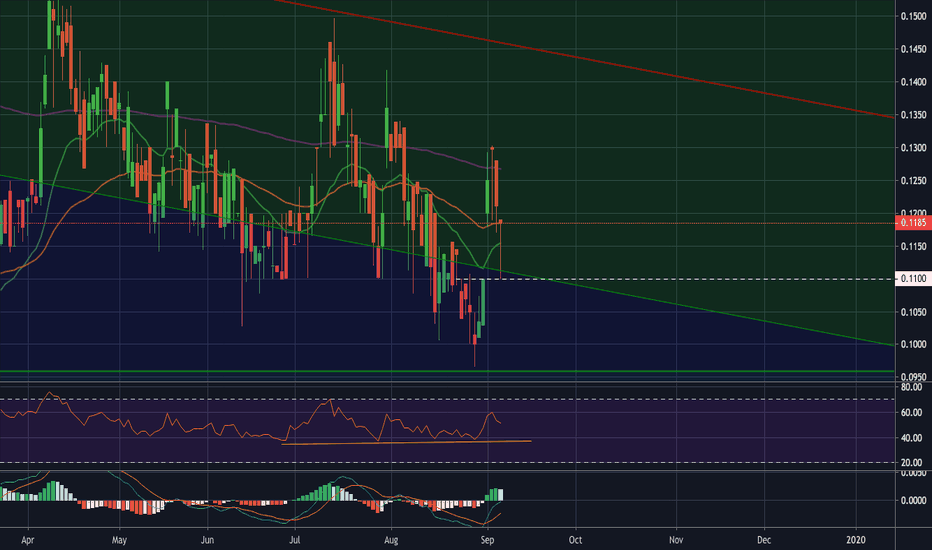Click the 0.1150 price axis label

pyautogui.click(x=914, y=246)
